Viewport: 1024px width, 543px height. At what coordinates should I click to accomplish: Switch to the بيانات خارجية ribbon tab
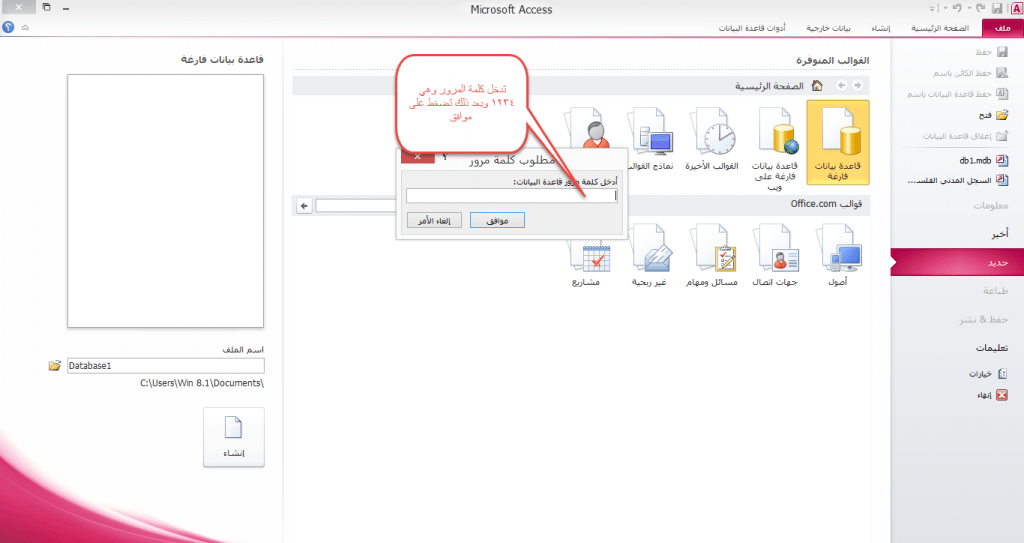[x=828, y=28]
